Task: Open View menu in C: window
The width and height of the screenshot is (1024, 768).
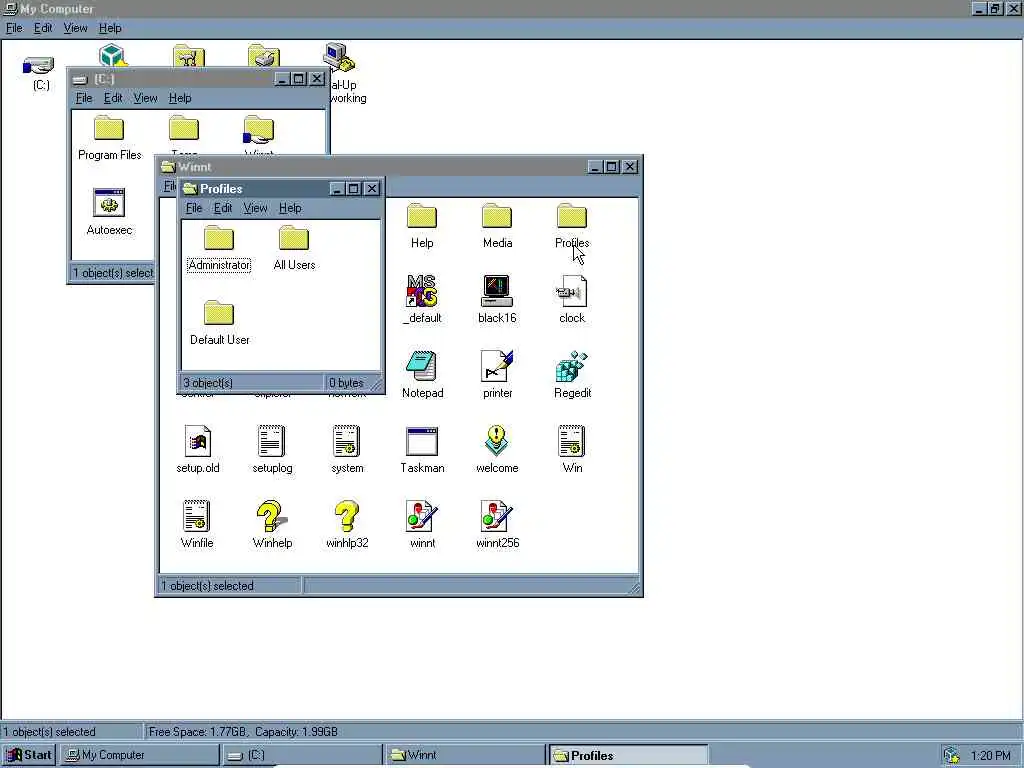Action: point(145,98)
